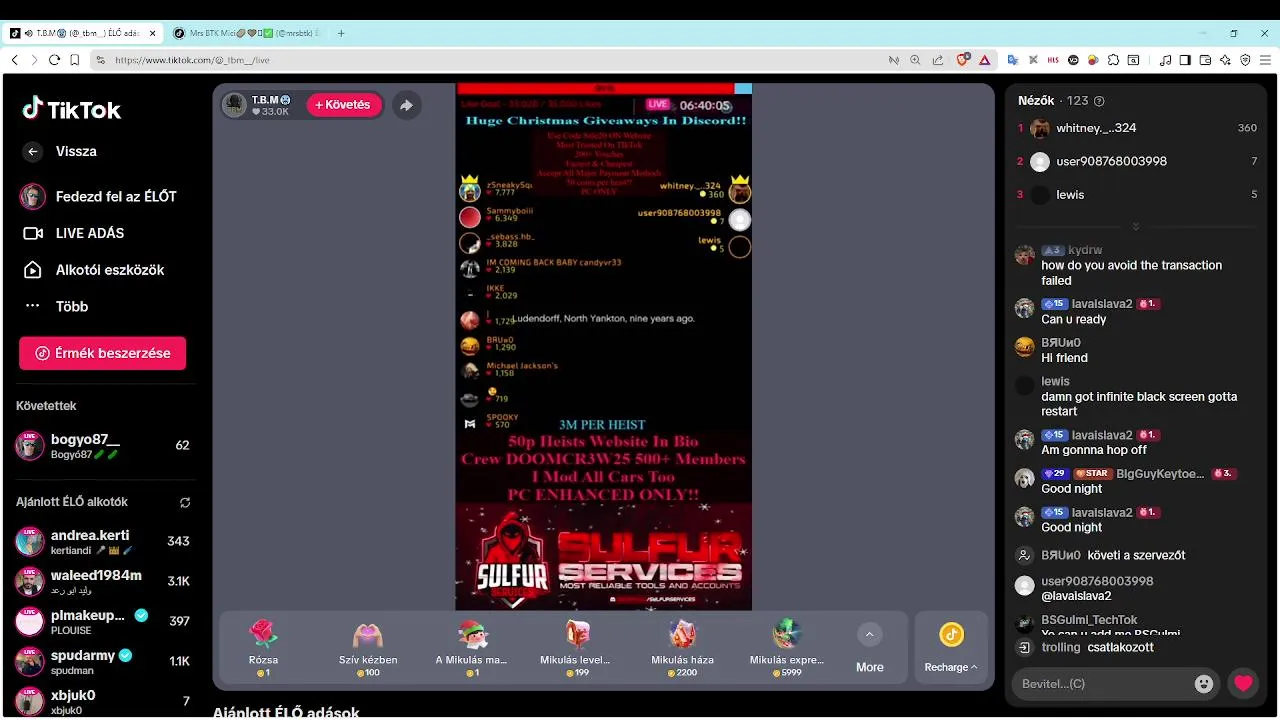Send the Mikulás level... gift
The image size is (1280, 720).
577,648
